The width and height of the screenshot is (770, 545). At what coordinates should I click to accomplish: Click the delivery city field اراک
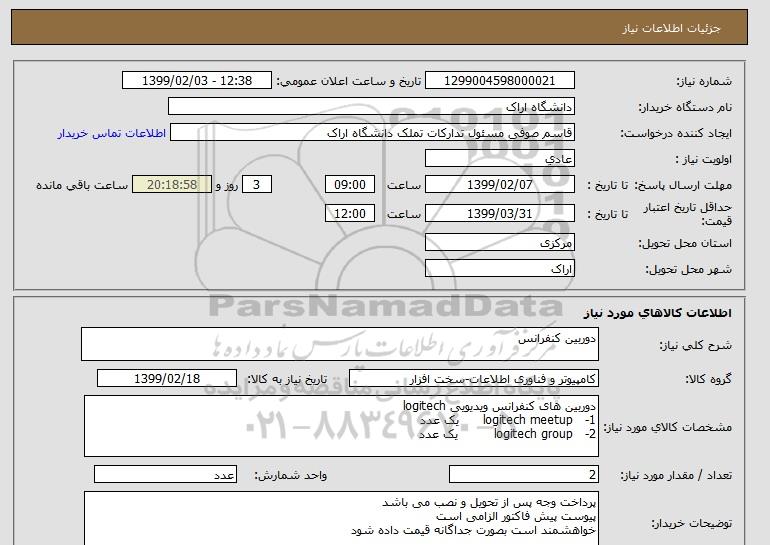pyautogui.click(x=499, y=269)
